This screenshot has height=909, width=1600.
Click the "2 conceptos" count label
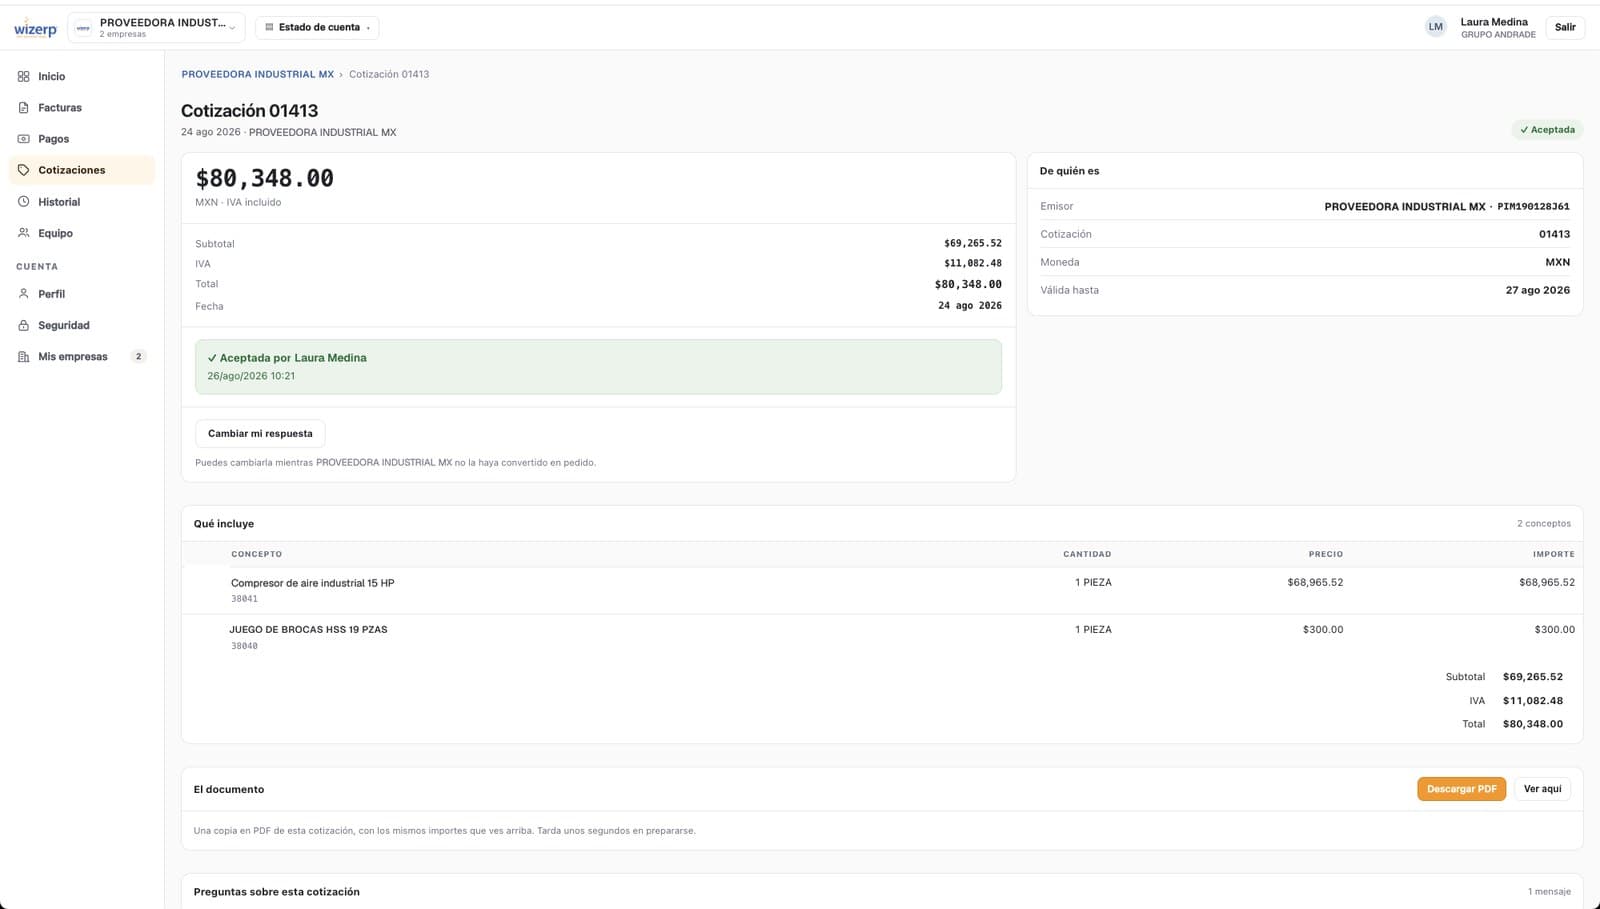click(x=1544, y=524)
